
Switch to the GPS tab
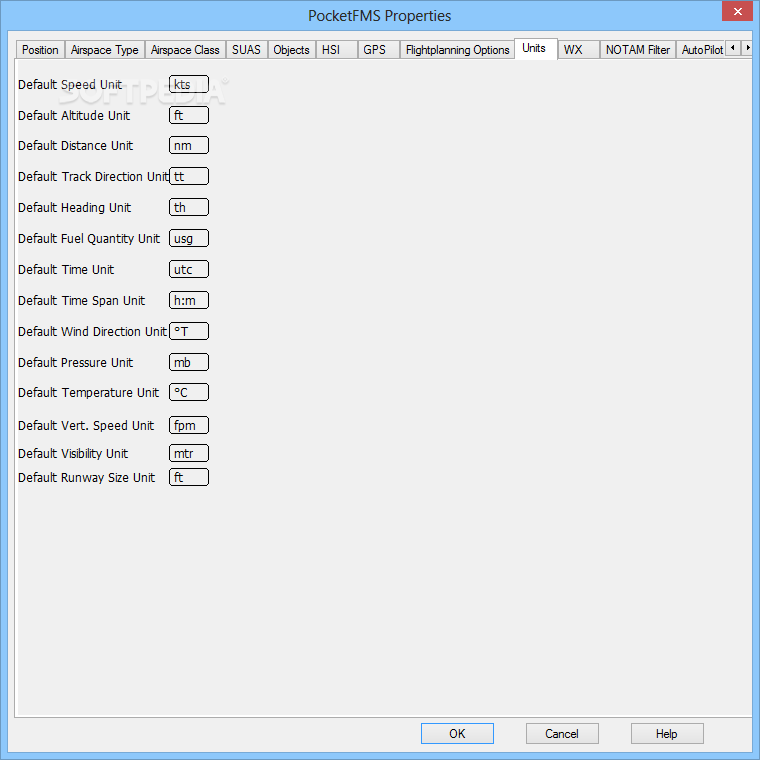point(379,50)
